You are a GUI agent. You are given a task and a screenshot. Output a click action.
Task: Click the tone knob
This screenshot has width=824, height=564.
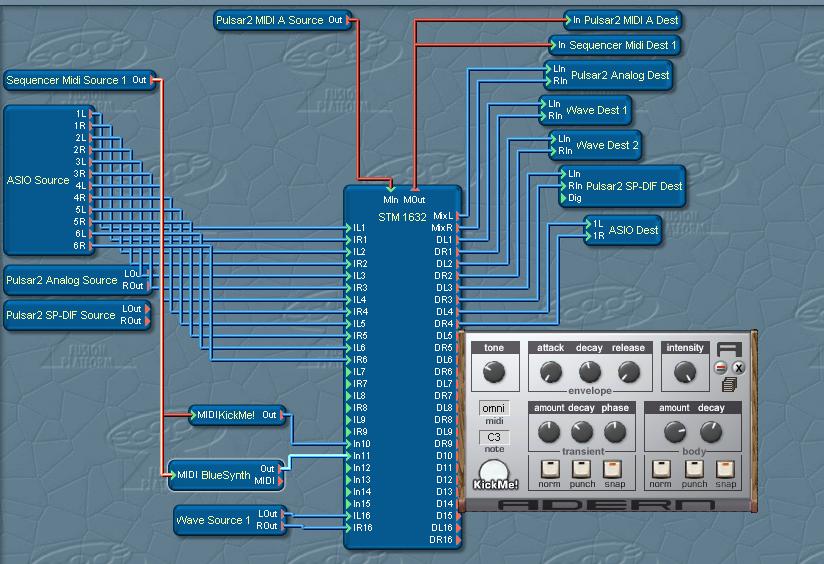[x=494, y=372]
